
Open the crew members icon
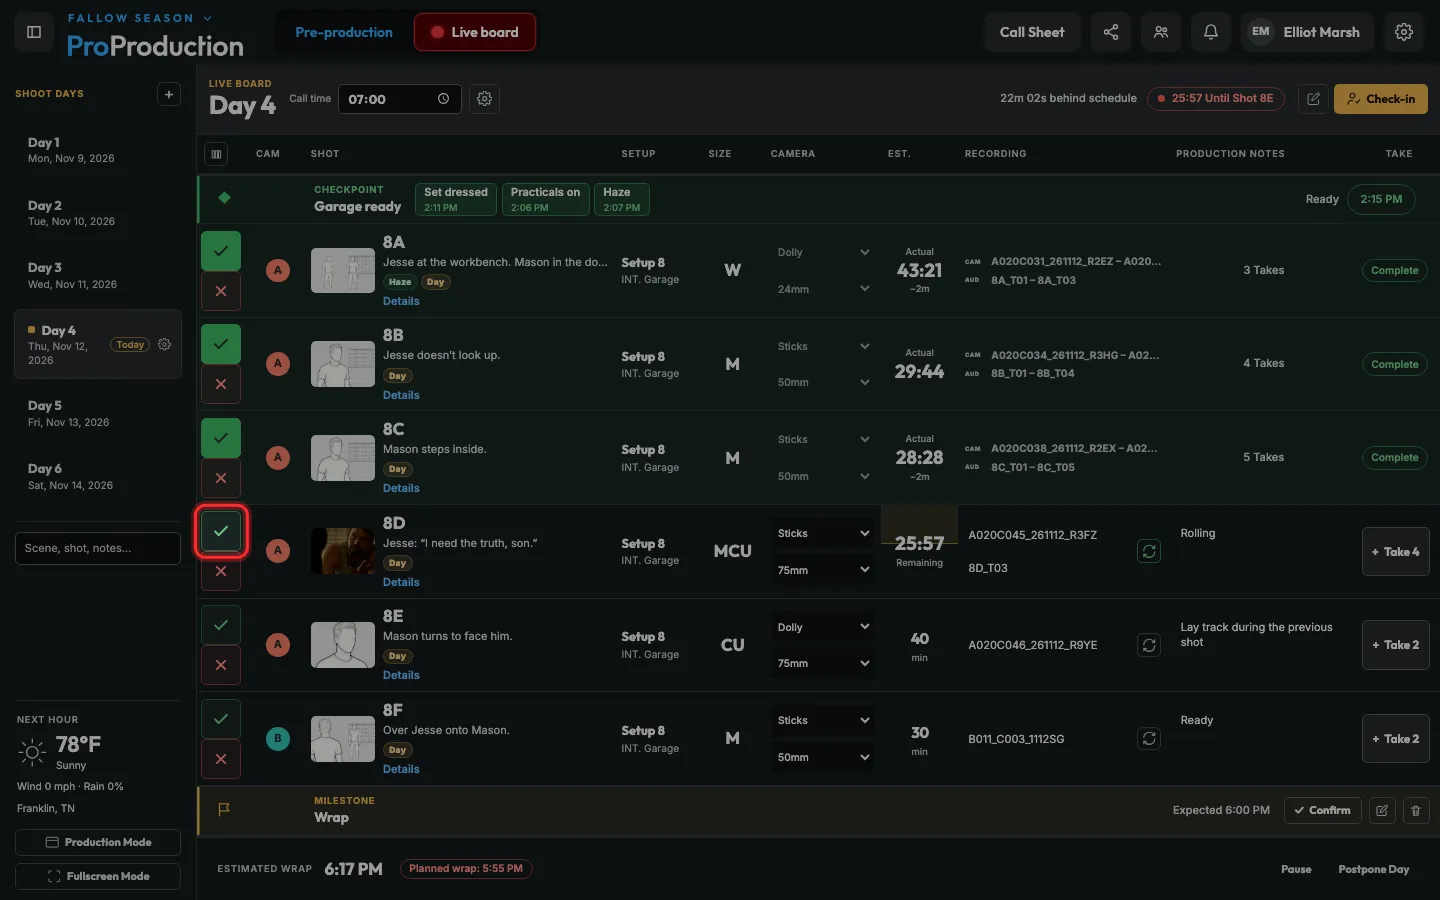tap(1161, 32)
